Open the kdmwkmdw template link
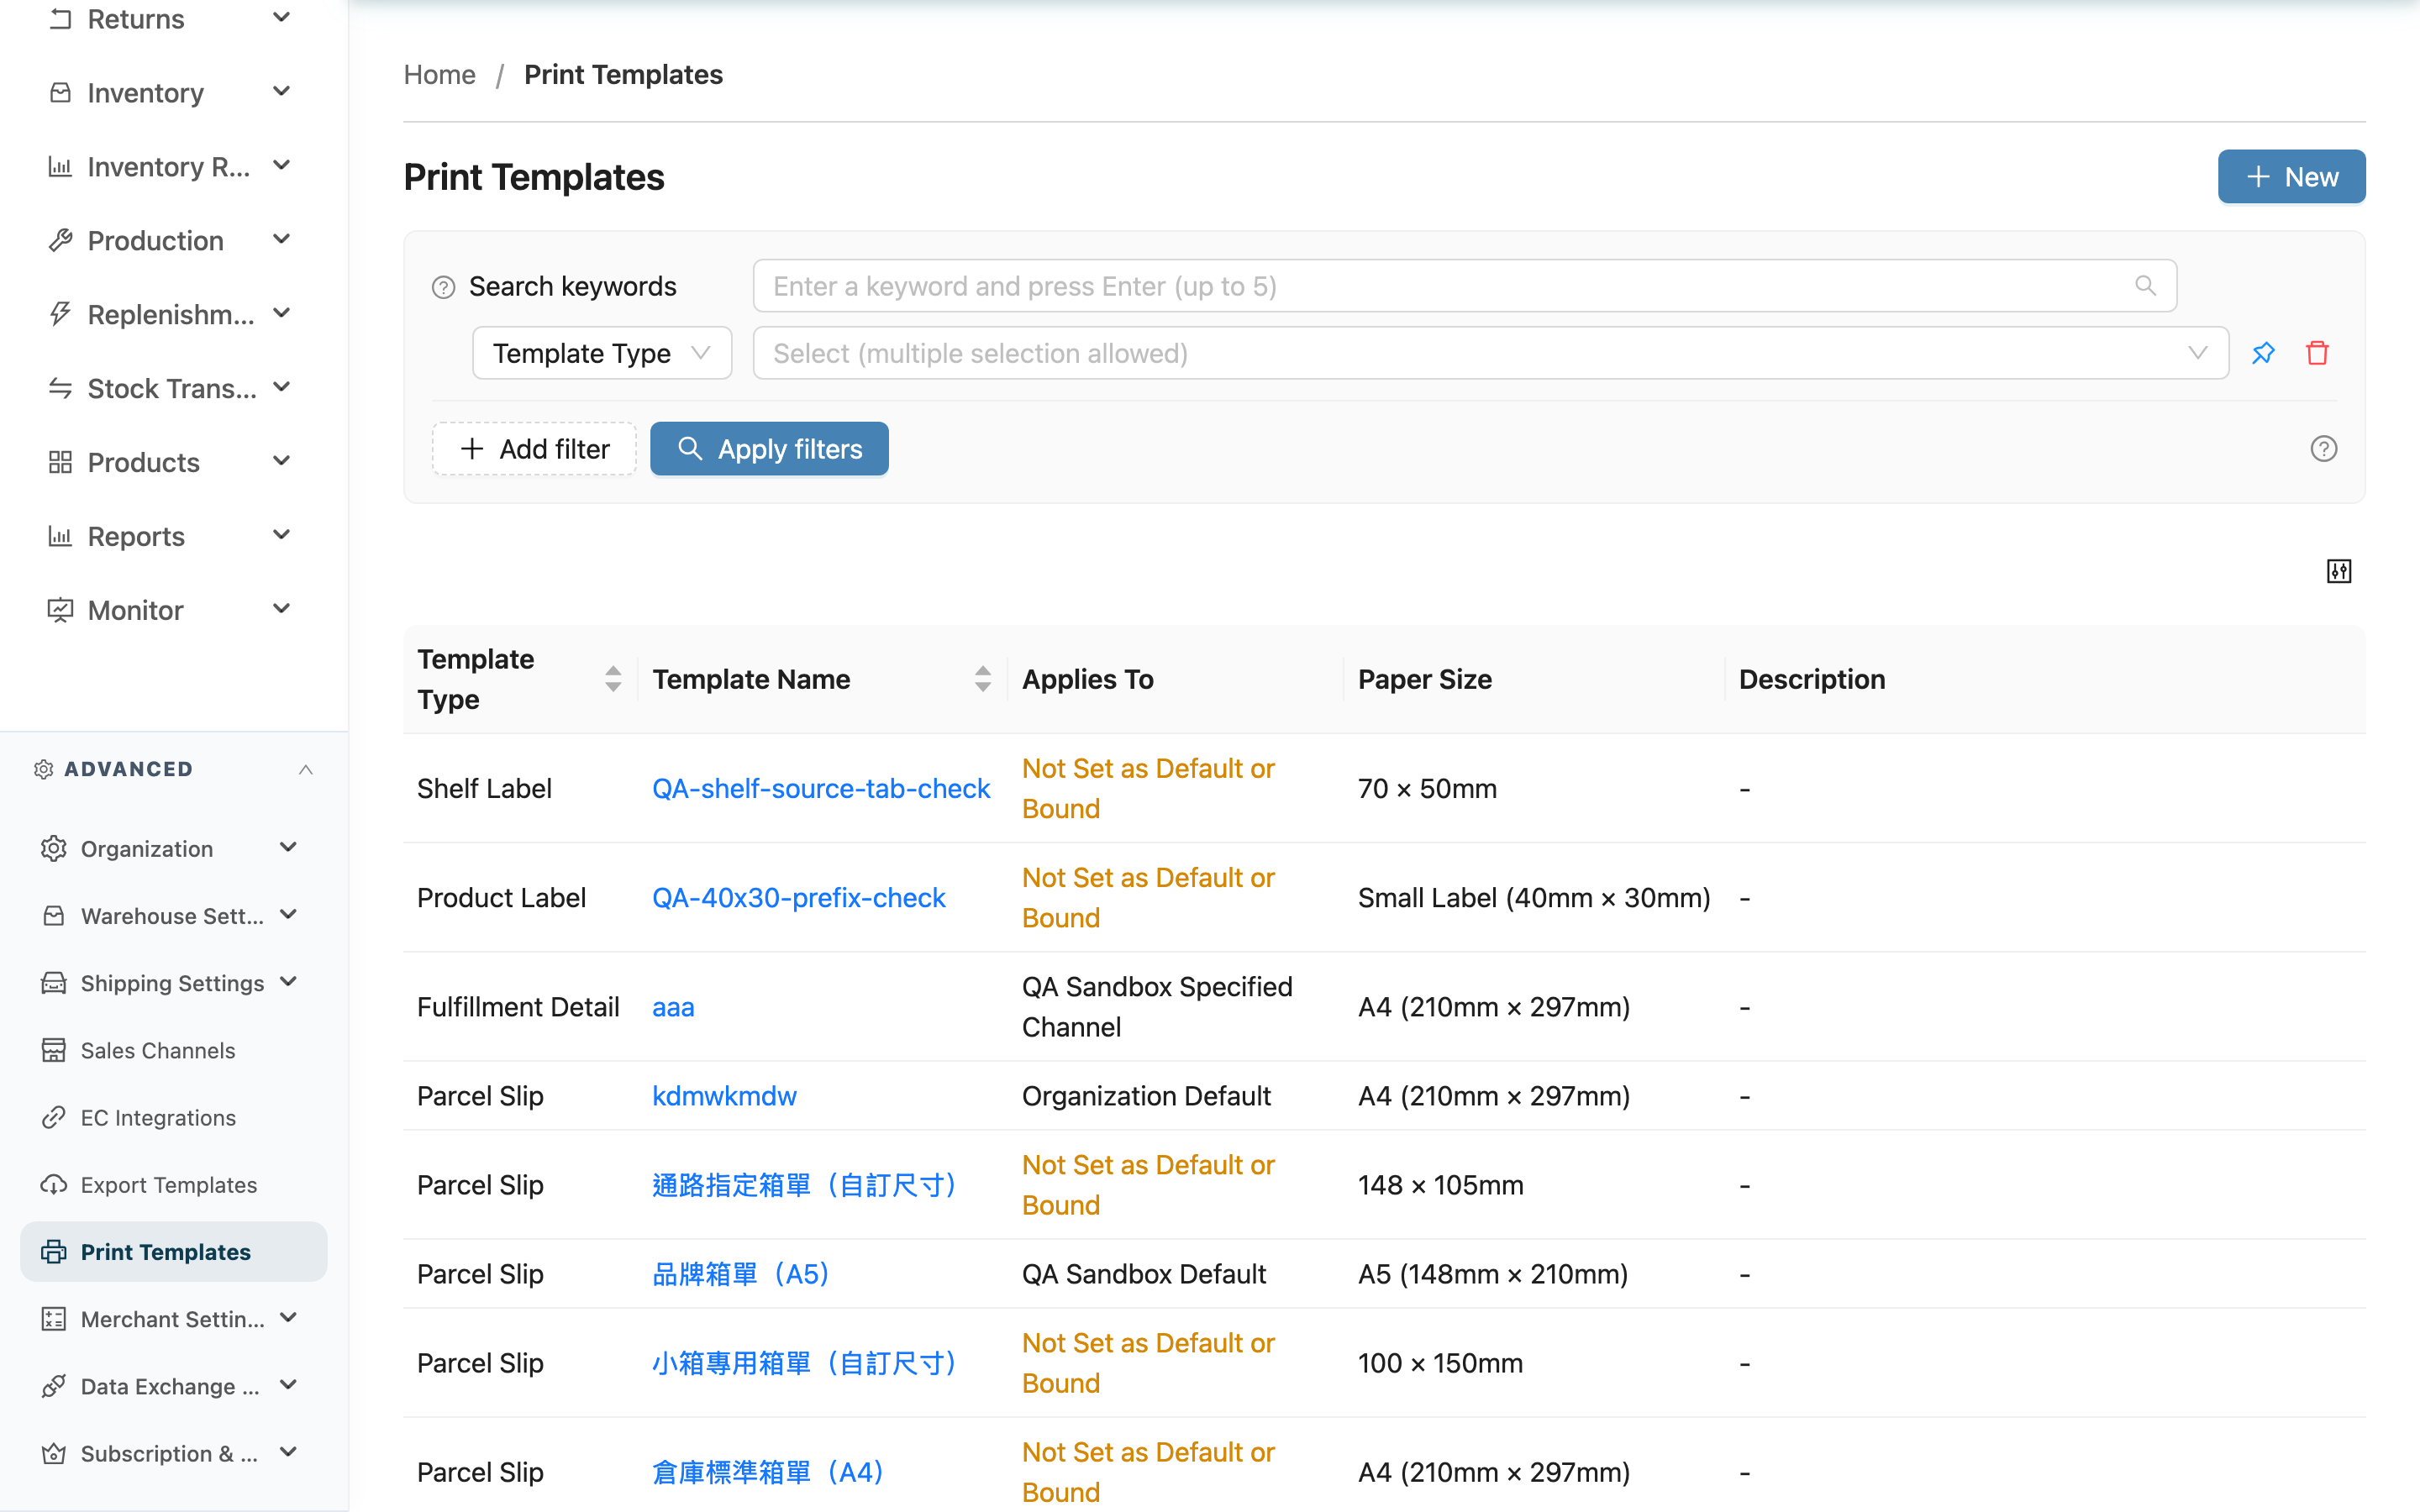2420x1512 pixels. pyautogui.click(x=724, y=1096)
